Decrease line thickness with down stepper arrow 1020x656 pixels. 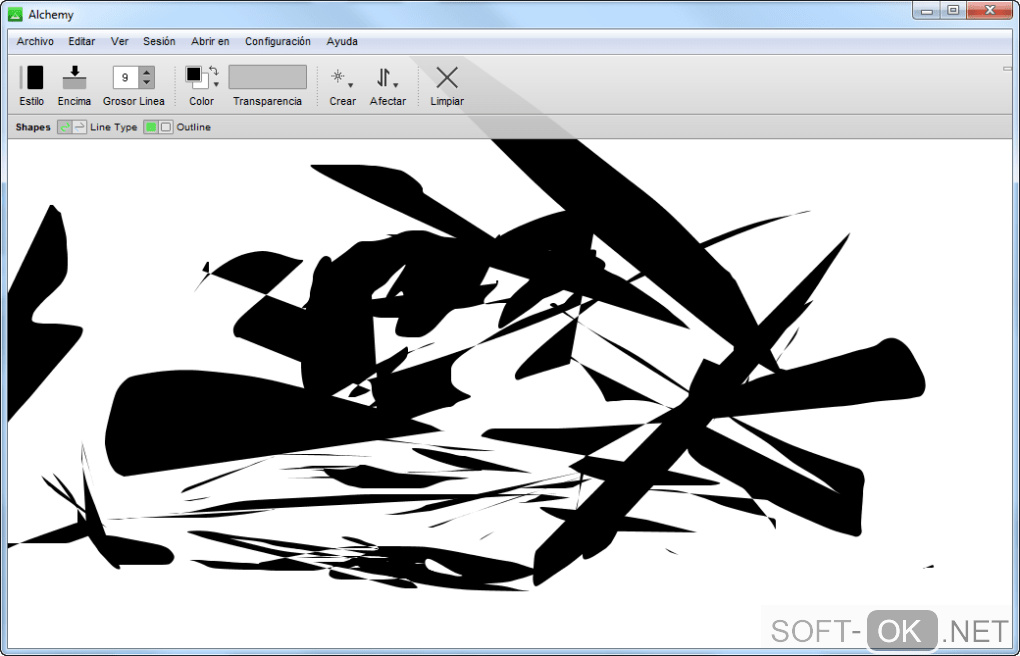point(147,83)
